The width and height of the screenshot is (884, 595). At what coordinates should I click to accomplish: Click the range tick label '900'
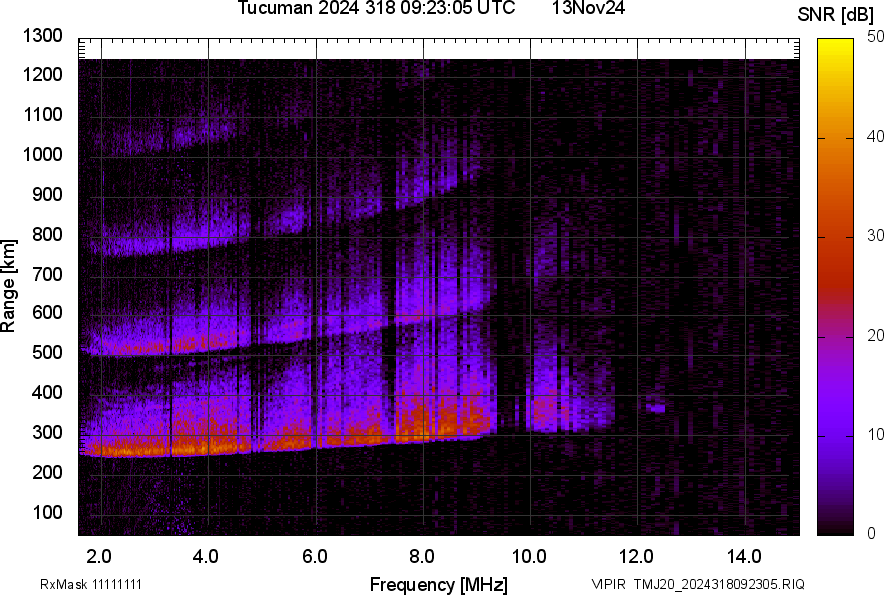pyautogui.click(x=47, y=195)
